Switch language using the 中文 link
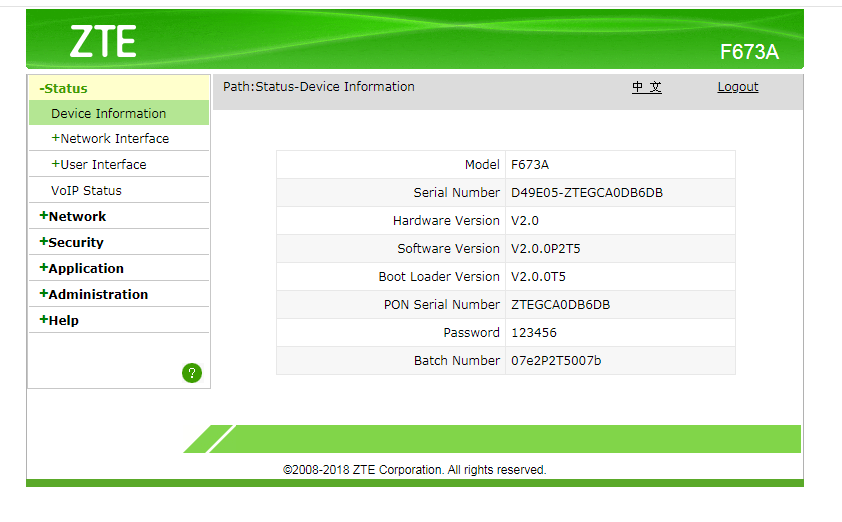The width and height of the screenshot is (842, 522). [647, 87]
